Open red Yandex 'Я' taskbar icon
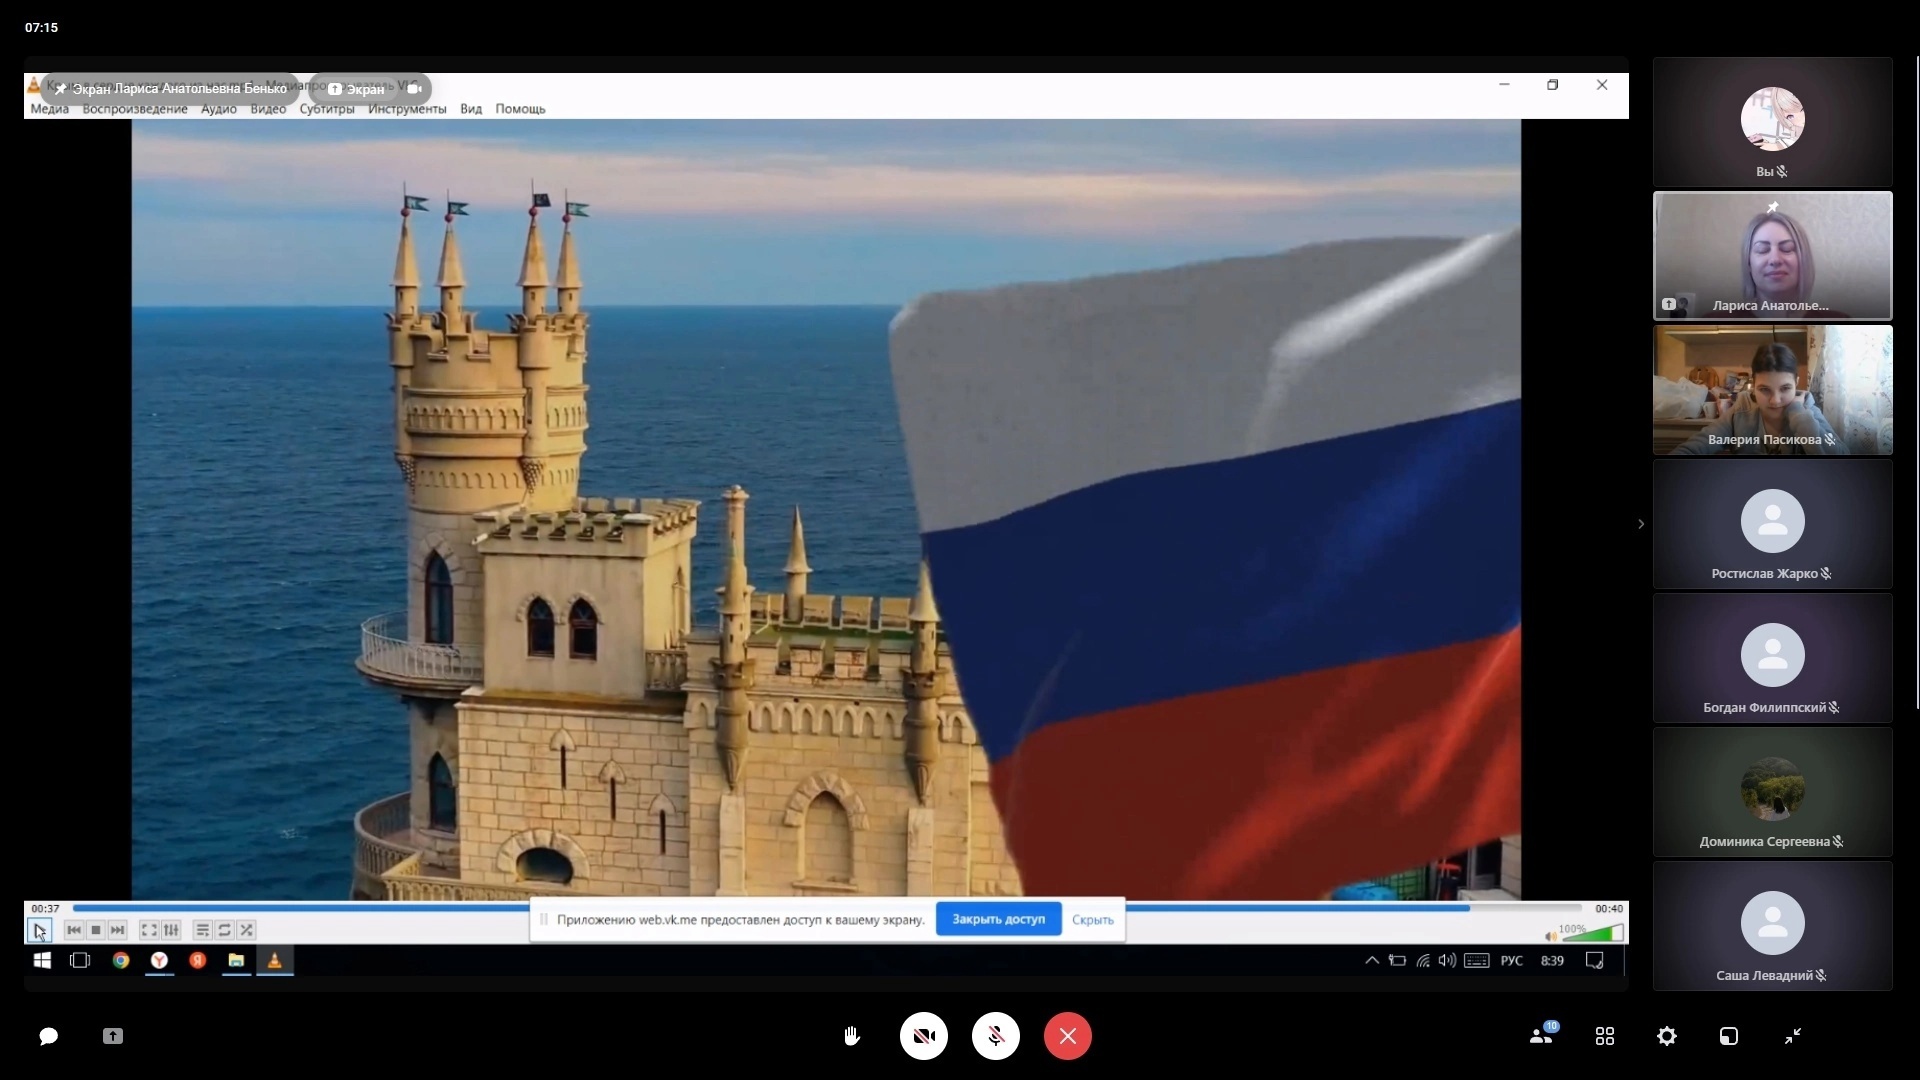1920x1080 pixels. click(198, 960)
